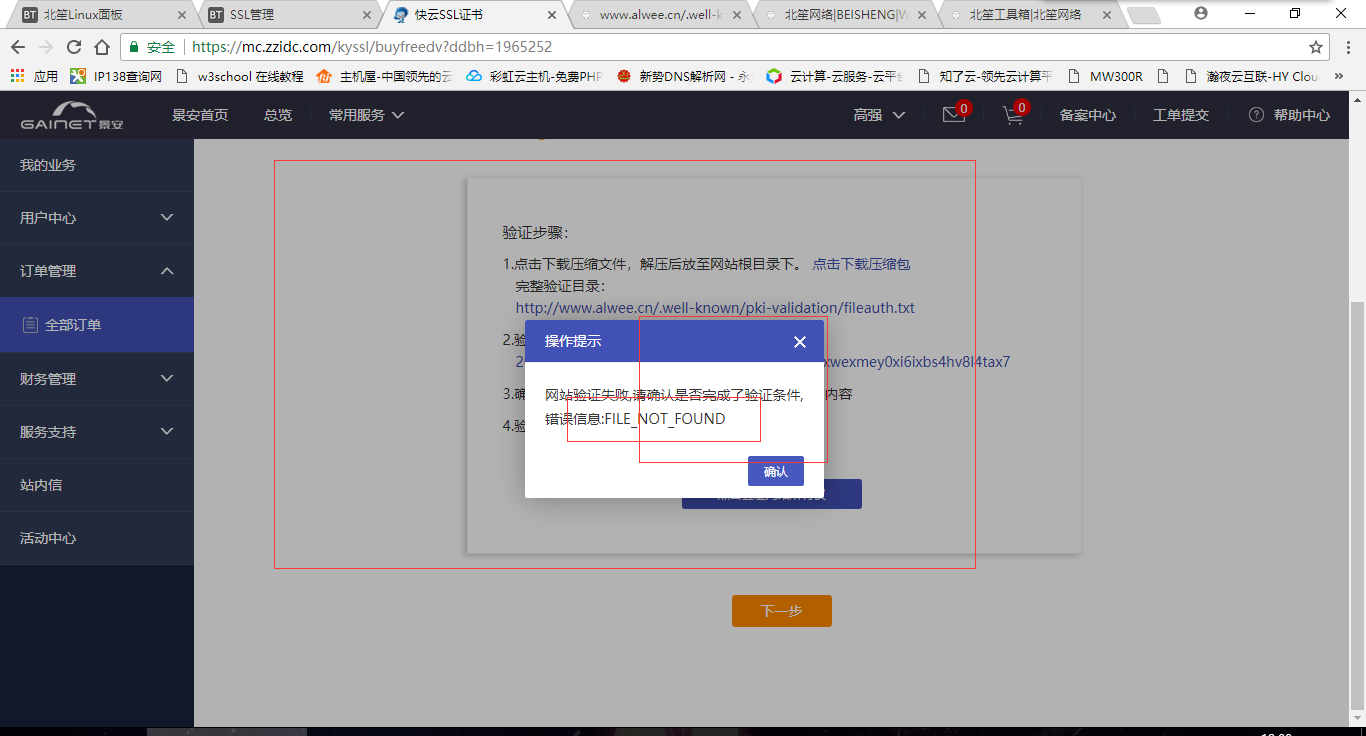Open the browser home page icon
The image size is (1366, 736).
(x=102, y=47)
